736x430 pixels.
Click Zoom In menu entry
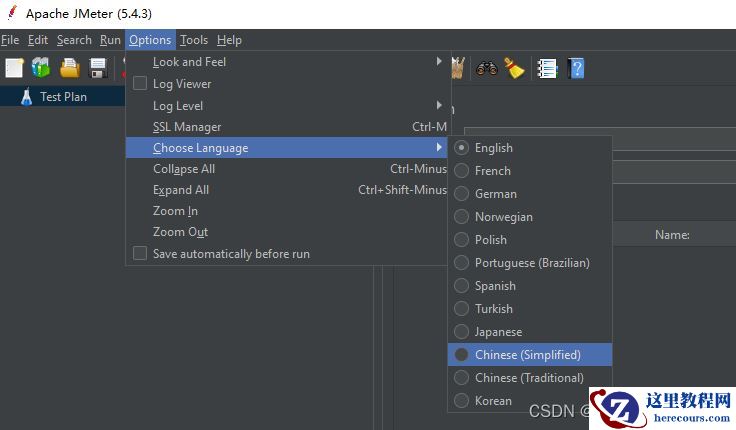pyautogui.click(x=287, y=211)
